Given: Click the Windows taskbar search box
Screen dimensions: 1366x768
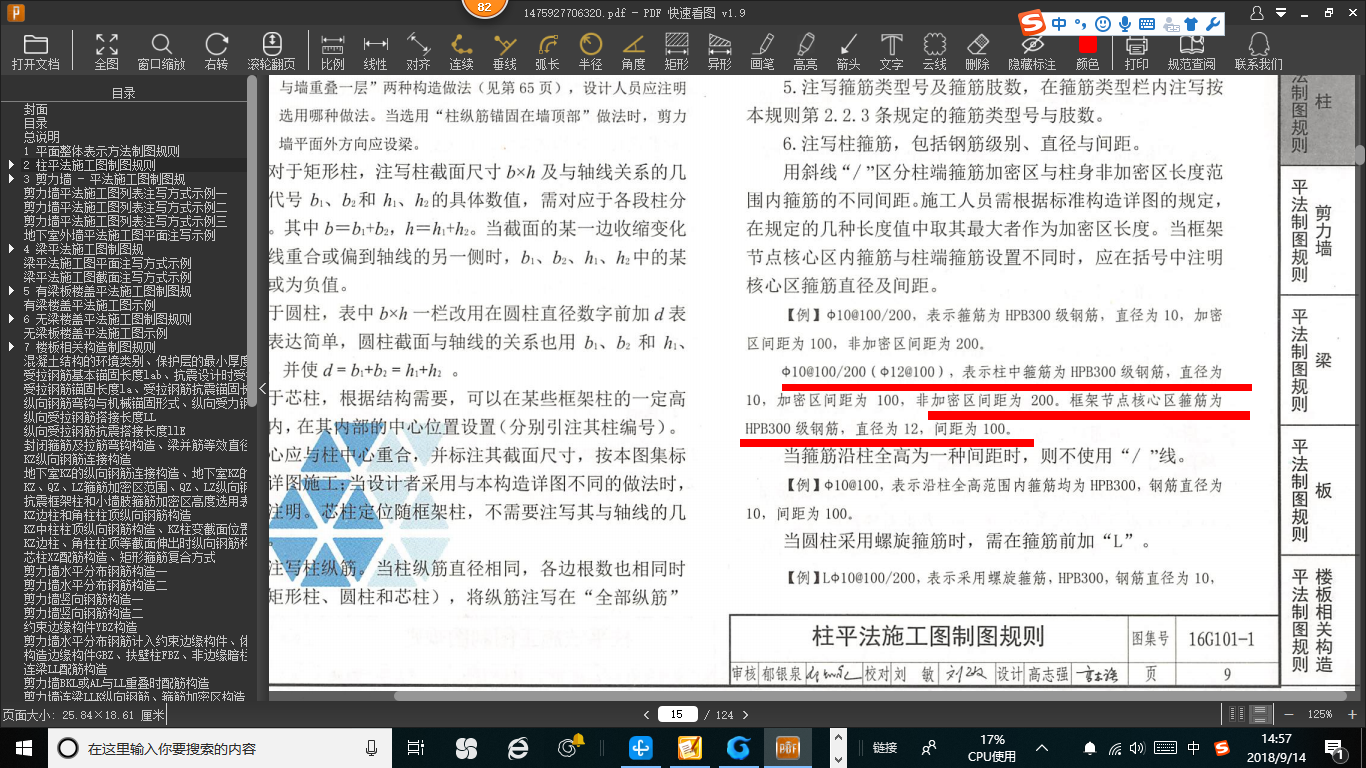Looking at the screenshot, I should (220, 747).
